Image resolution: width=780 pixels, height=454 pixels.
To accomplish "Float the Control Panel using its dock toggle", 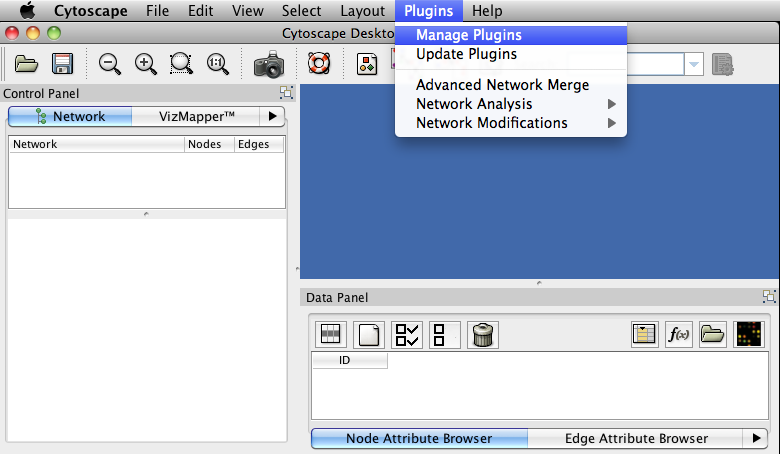I will 286,93.
